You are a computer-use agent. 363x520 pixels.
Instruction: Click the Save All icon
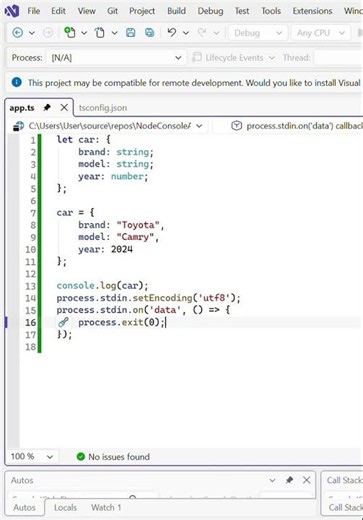click(x=149, y=33)
